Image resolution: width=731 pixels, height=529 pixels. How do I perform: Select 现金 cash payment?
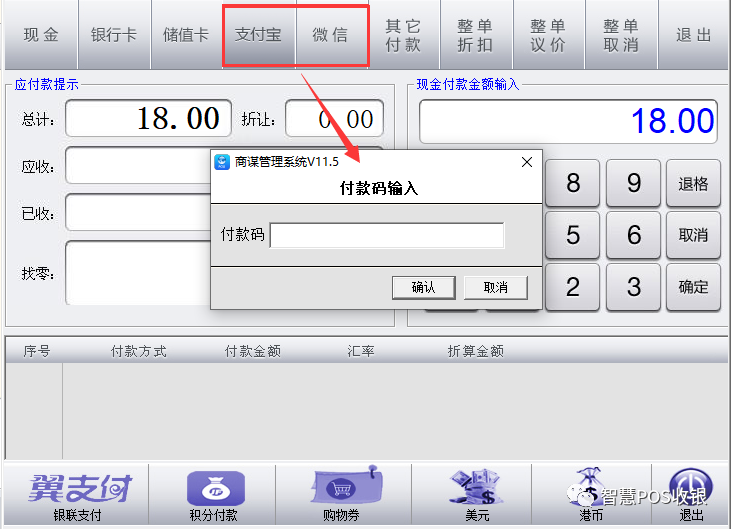[x=41, y=35]
